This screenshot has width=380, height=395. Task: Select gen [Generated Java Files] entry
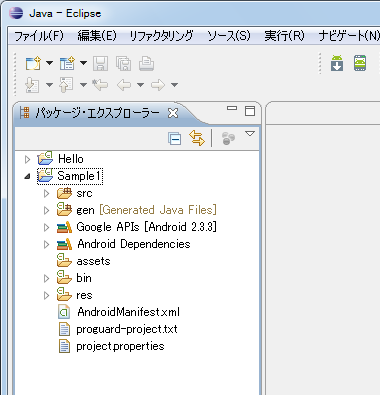pos(146,210)
